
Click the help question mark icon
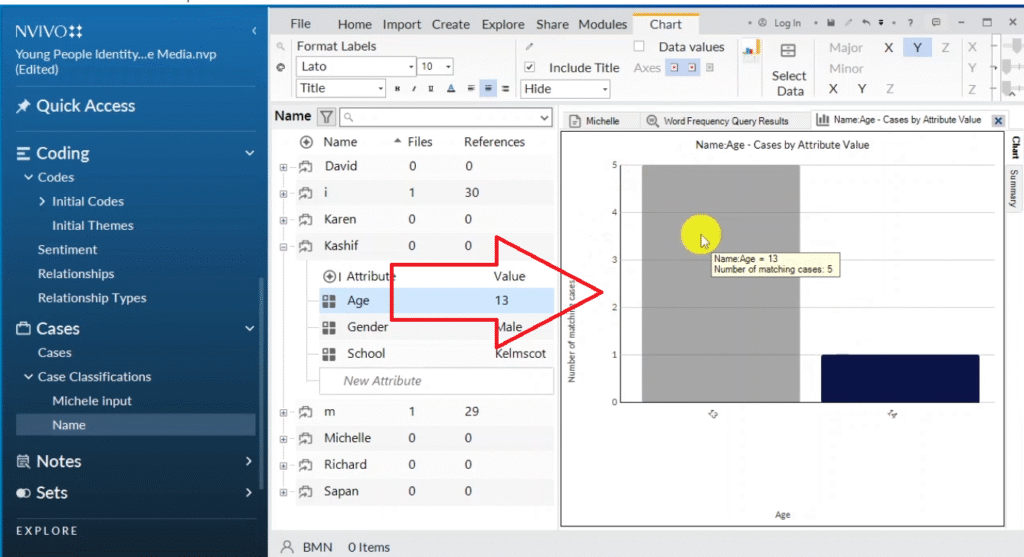(909, 23)
